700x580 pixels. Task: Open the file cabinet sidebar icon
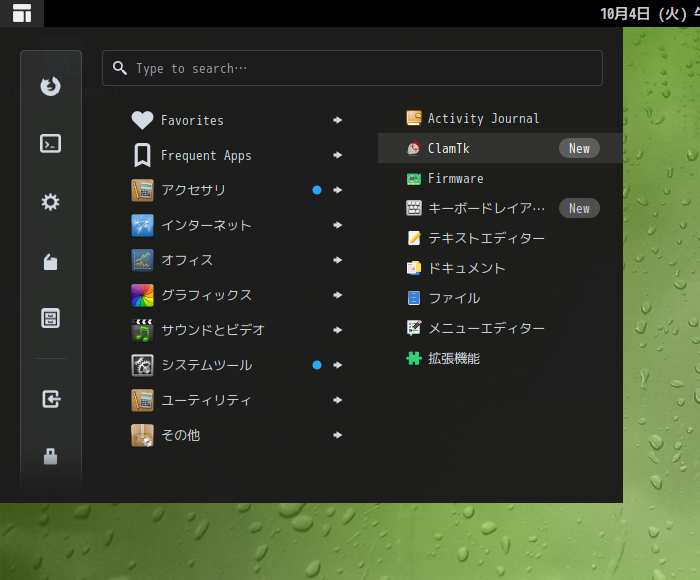click(x=50, y=318)
